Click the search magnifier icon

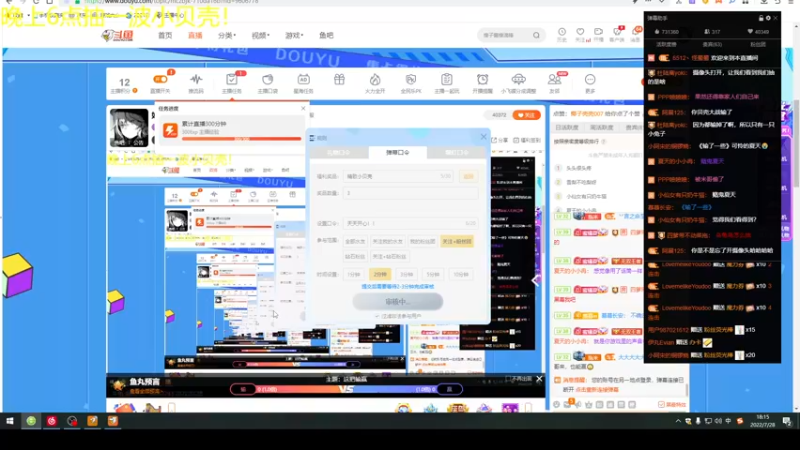coord(536,35)
